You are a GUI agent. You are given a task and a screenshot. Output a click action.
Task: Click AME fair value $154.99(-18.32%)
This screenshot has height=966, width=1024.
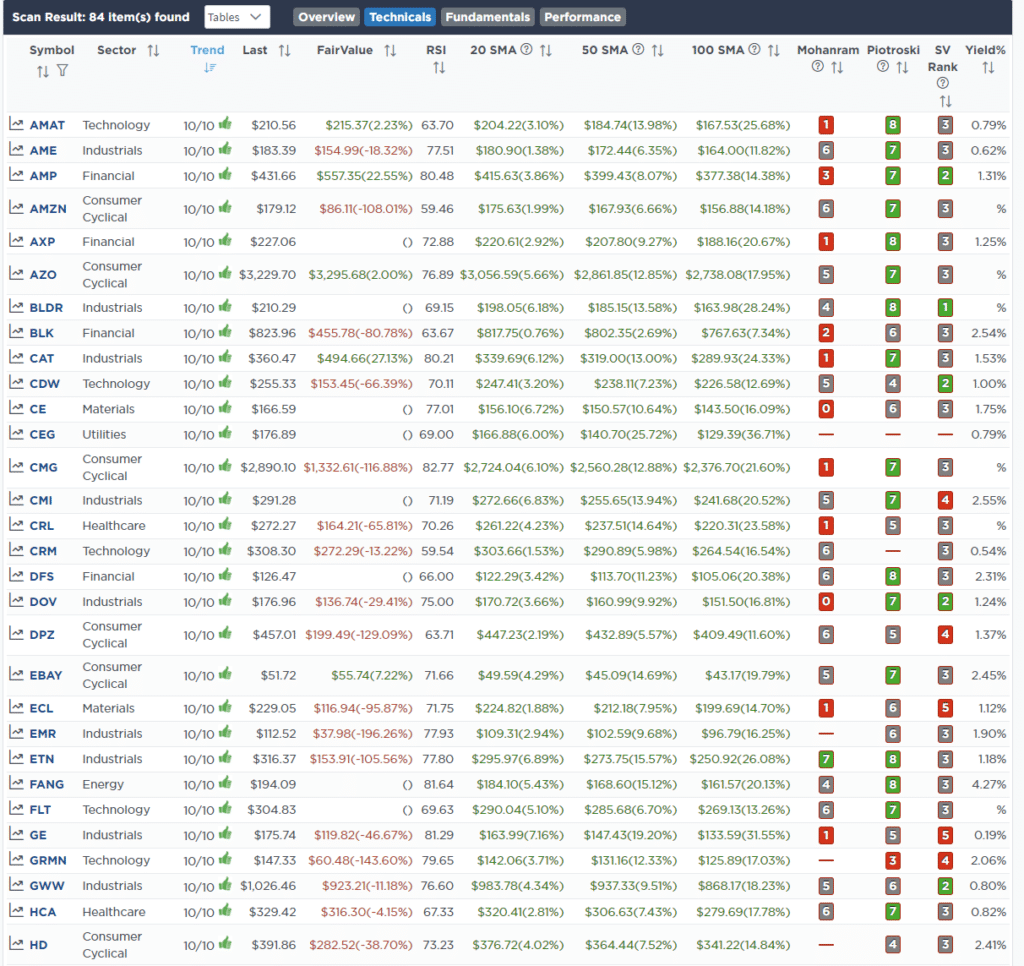tap(363, 151)
